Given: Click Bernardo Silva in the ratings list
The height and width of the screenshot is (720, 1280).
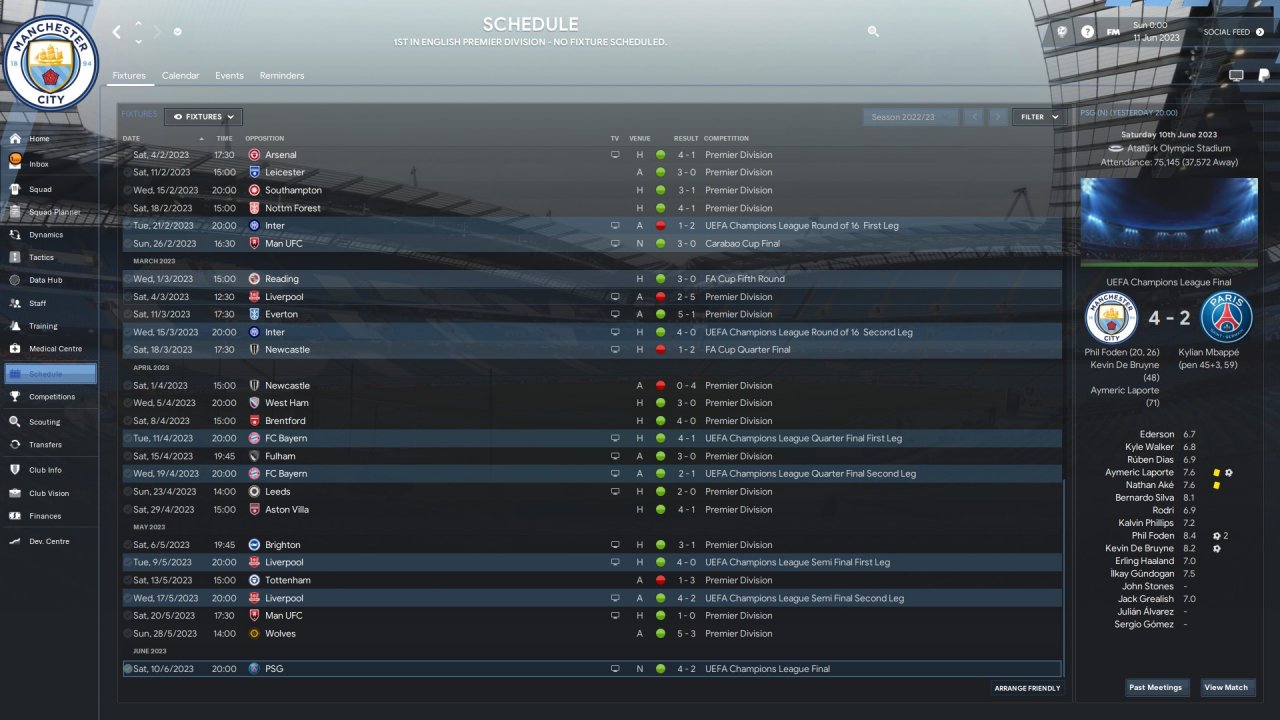Looking at the screenshot, I should [x=1144, y=497].
